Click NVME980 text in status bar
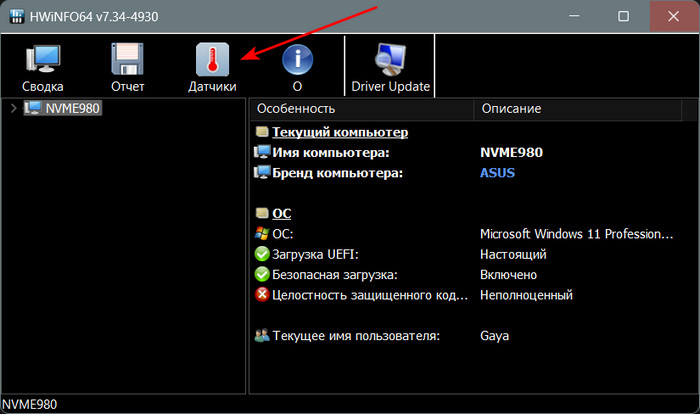 (29, 405)
